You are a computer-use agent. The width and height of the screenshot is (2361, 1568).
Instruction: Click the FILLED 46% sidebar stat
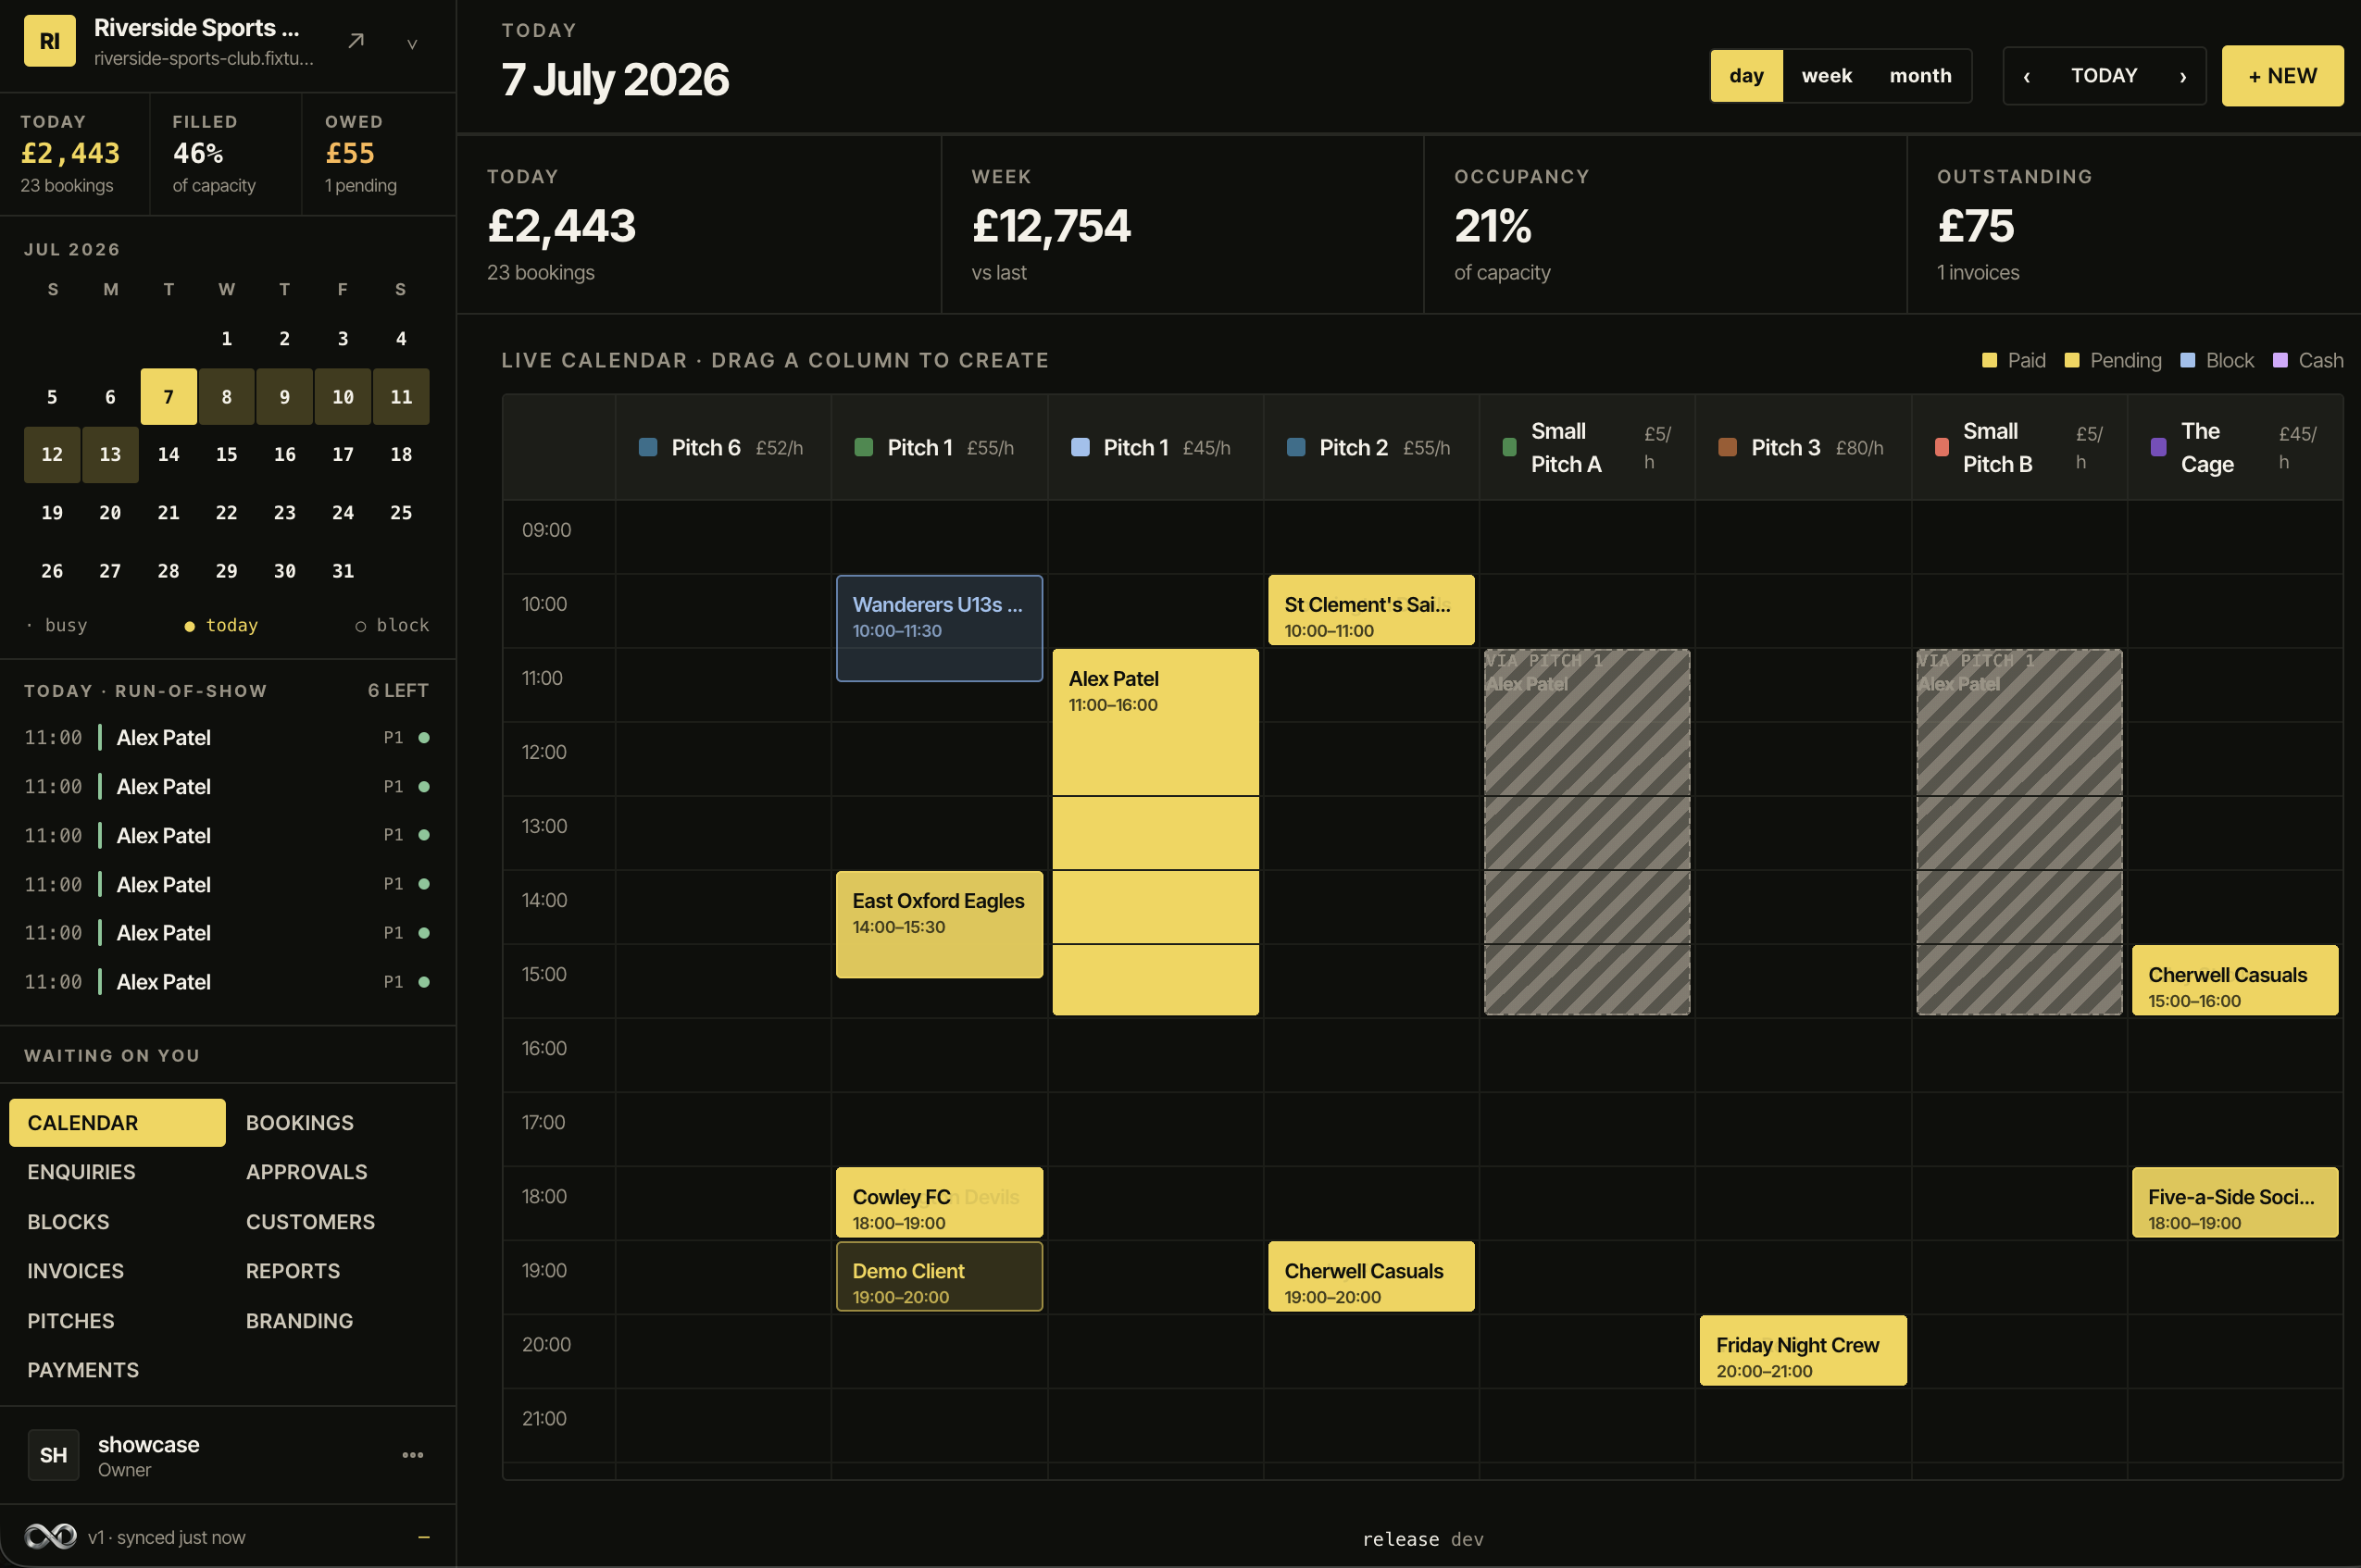(x=226, y=154)
